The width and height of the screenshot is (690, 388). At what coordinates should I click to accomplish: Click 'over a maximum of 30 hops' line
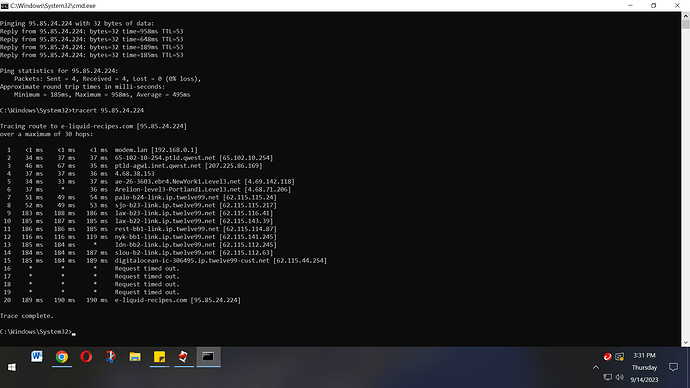click(47, 134)
